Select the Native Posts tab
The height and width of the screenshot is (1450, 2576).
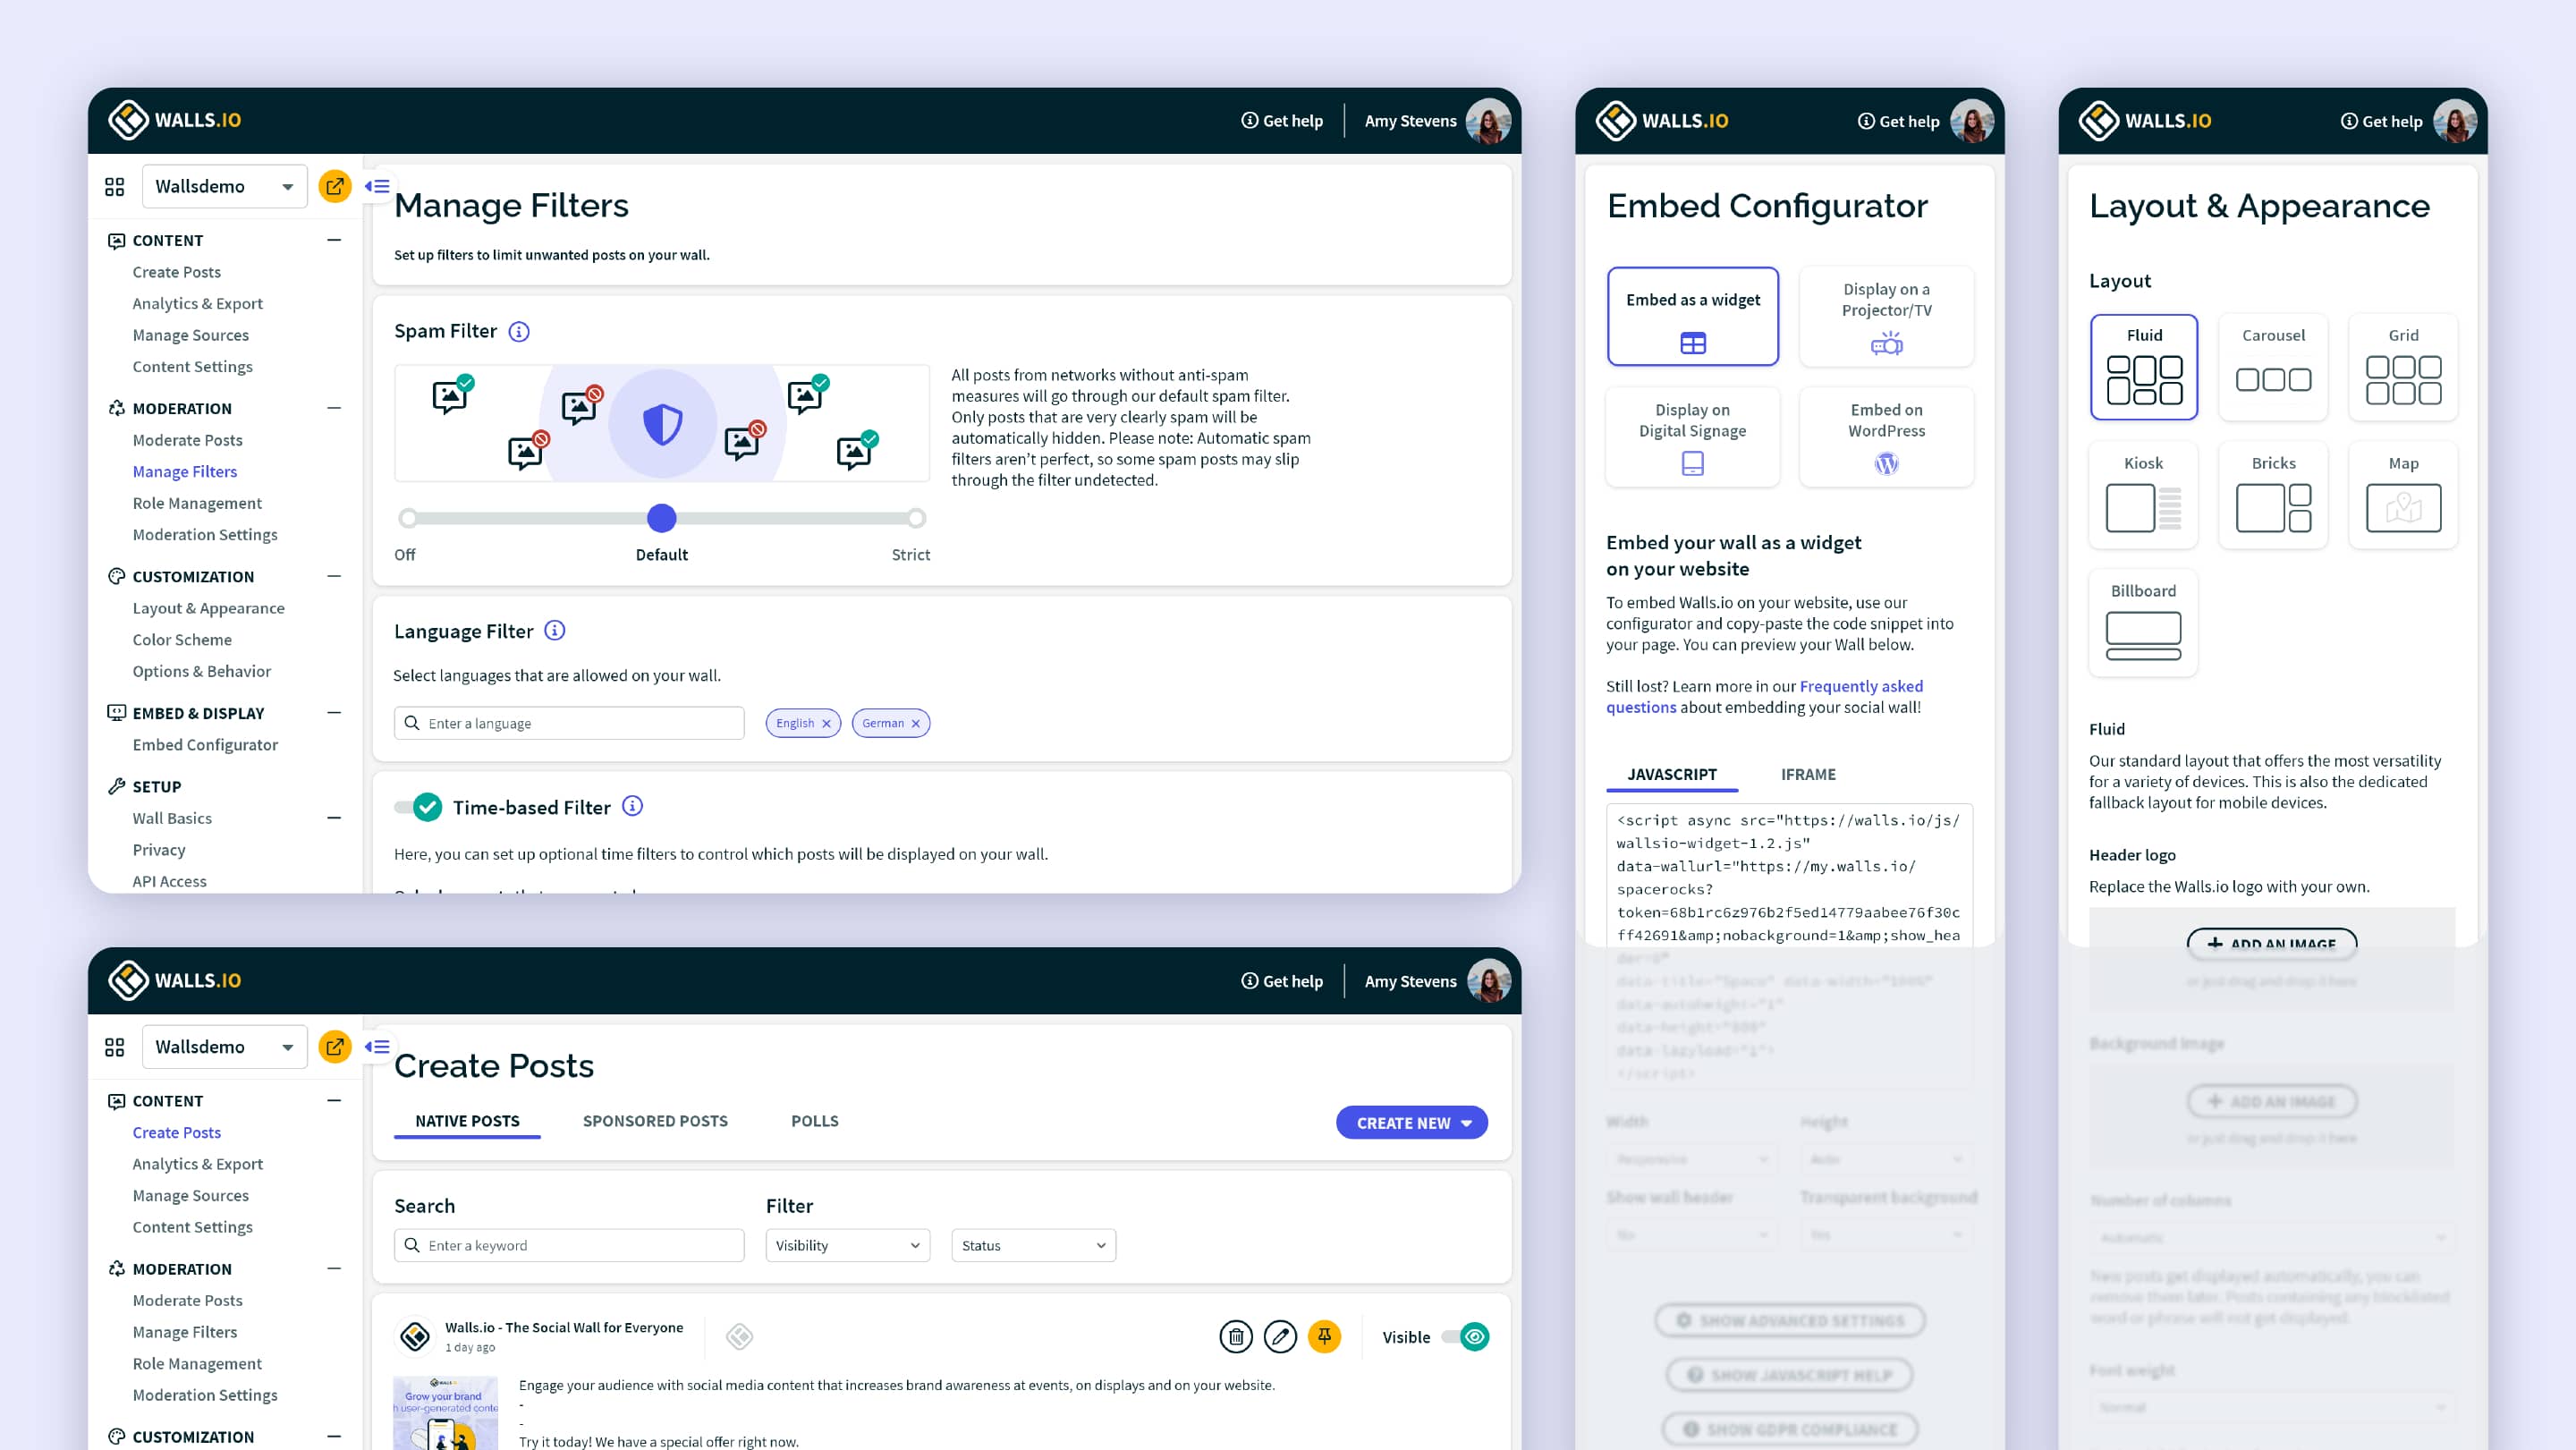tap(467, 1121)
